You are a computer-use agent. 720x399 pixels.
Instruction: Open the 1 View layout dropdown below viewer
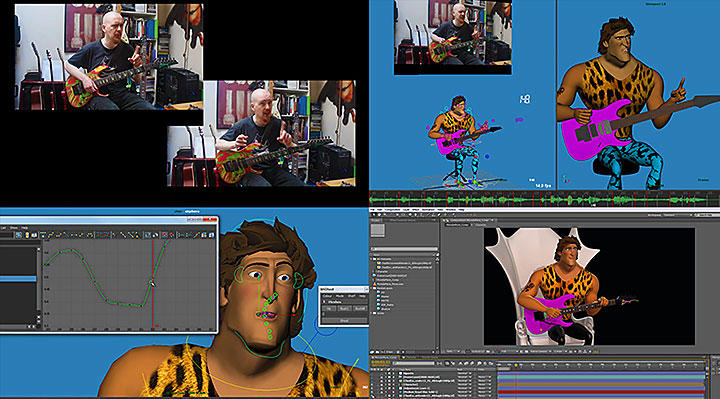[x=560, y=351]
